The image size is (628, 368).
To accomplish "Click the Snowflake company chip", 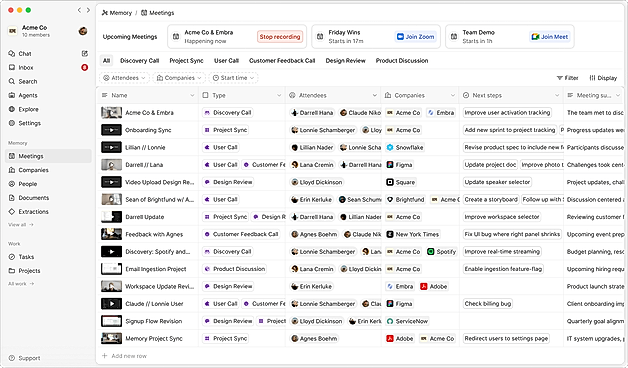I will pyautogui.click(x=405, y=147).
